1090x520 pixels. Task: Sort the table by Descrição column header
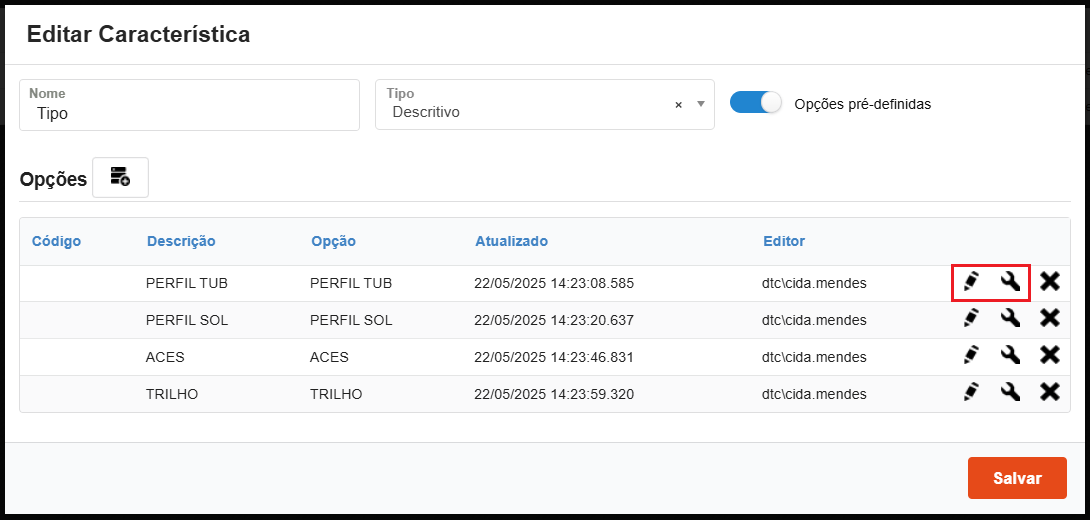coord(181,241)
